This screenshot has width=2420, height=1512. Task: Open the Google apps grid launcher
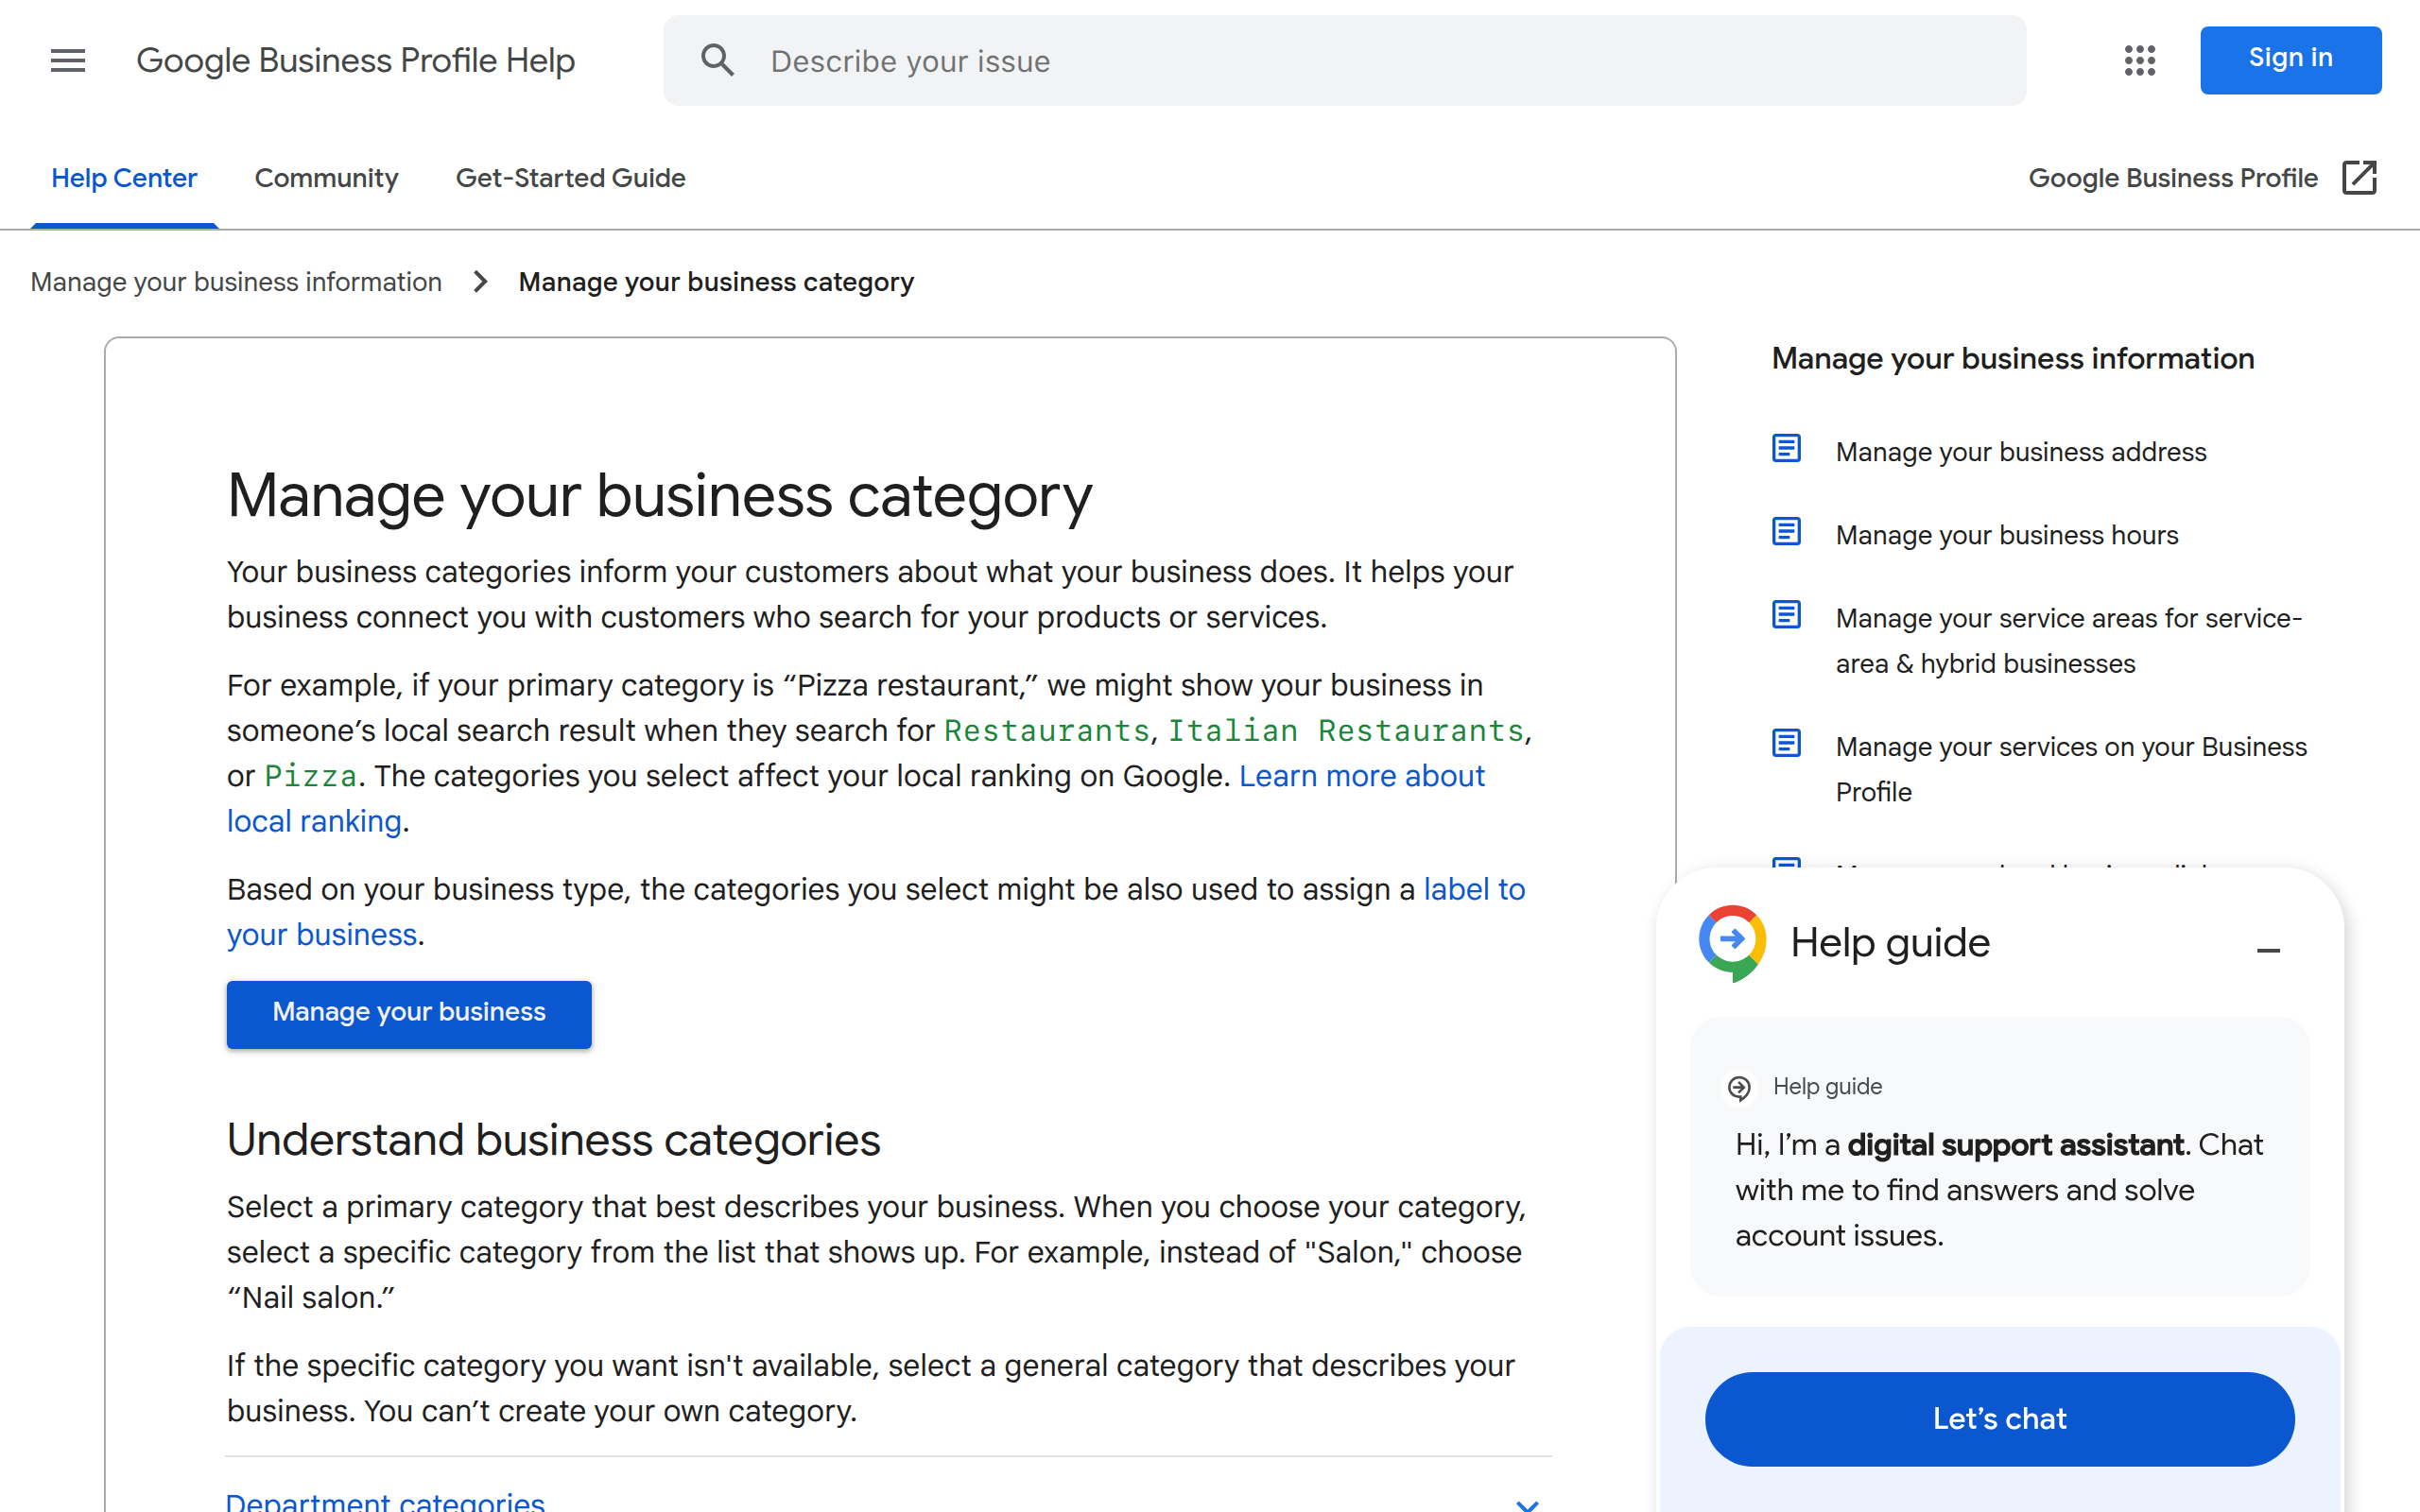2139,60
